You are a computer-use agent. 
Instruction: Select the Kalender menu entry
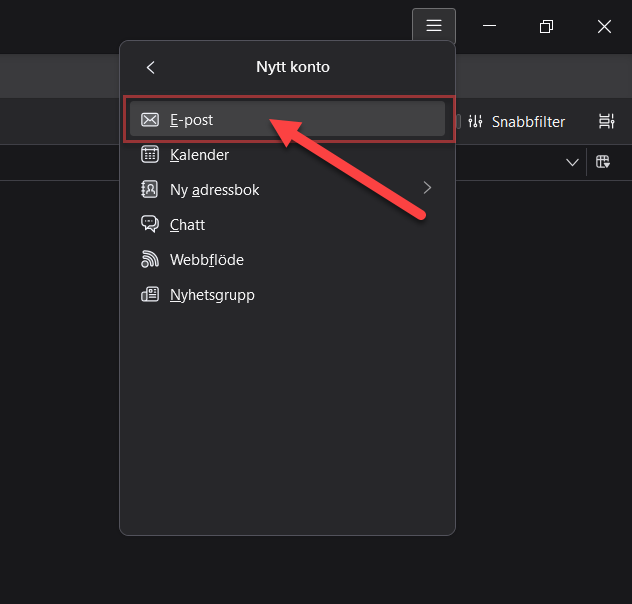click(x=287, y=155)
